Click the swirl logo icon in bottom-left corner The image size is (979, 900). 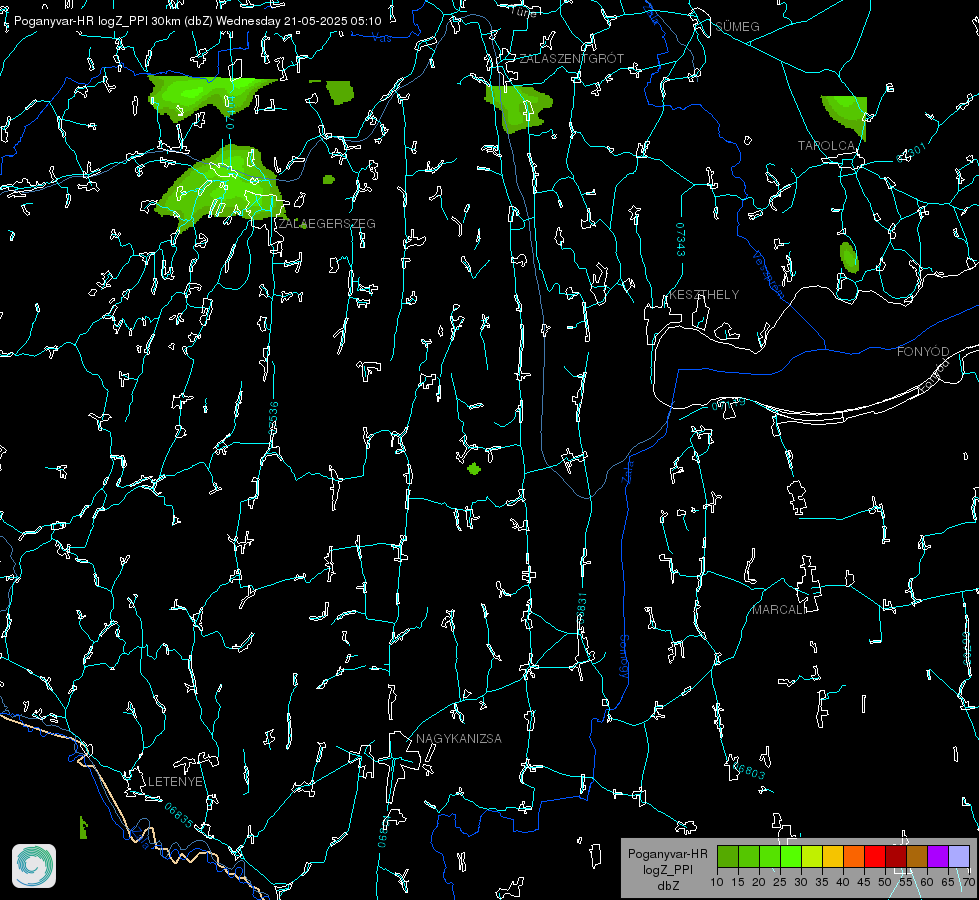[x=34, y=866]
